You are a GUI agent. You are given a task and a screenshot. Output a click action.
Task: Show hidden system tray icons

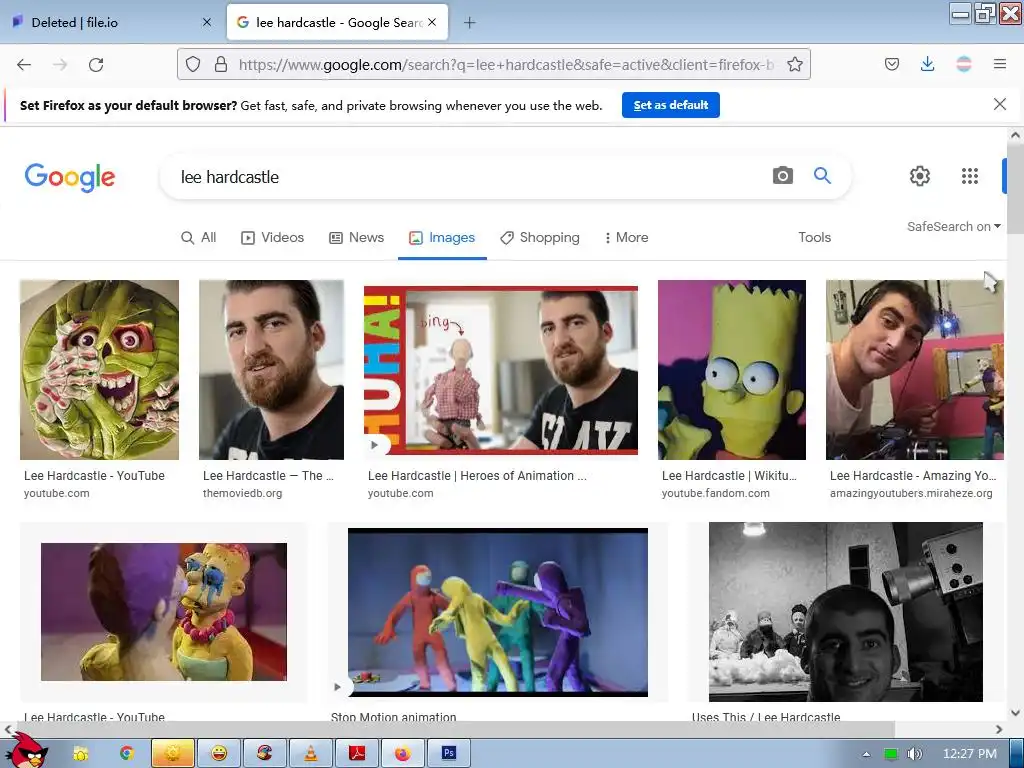point(867,754)
